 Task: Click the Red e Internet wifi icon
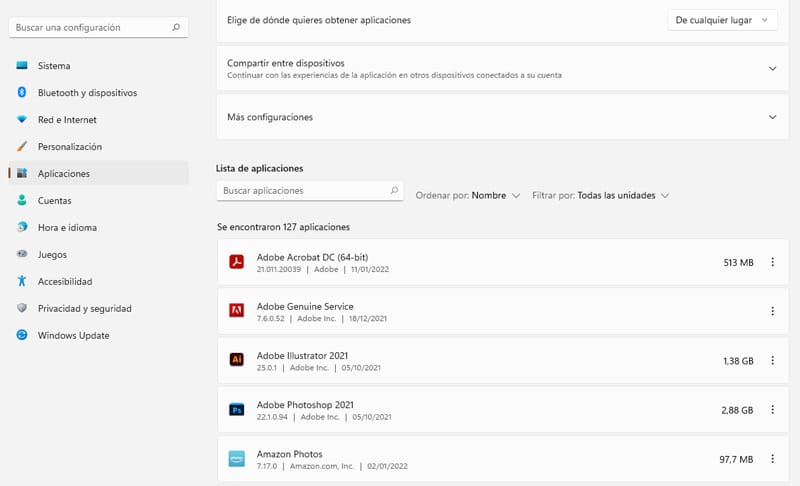coord(22,119)
